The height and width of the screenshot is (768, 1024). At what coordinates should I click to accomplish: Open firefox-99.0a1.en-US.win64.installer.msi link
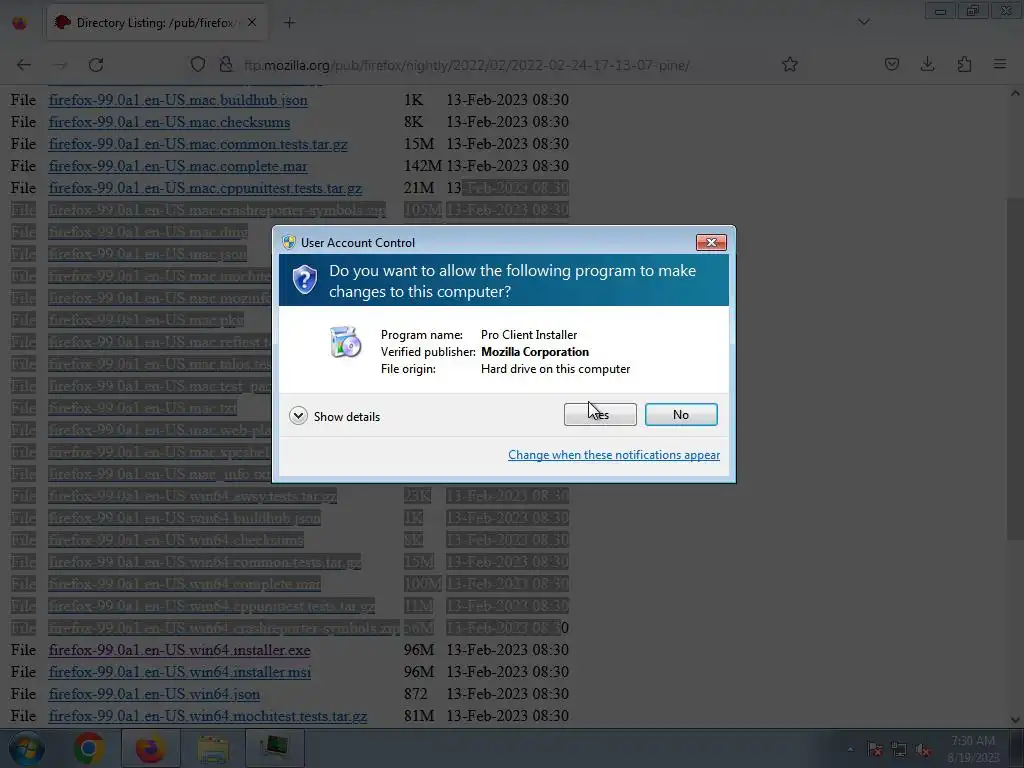click(180, 672)
